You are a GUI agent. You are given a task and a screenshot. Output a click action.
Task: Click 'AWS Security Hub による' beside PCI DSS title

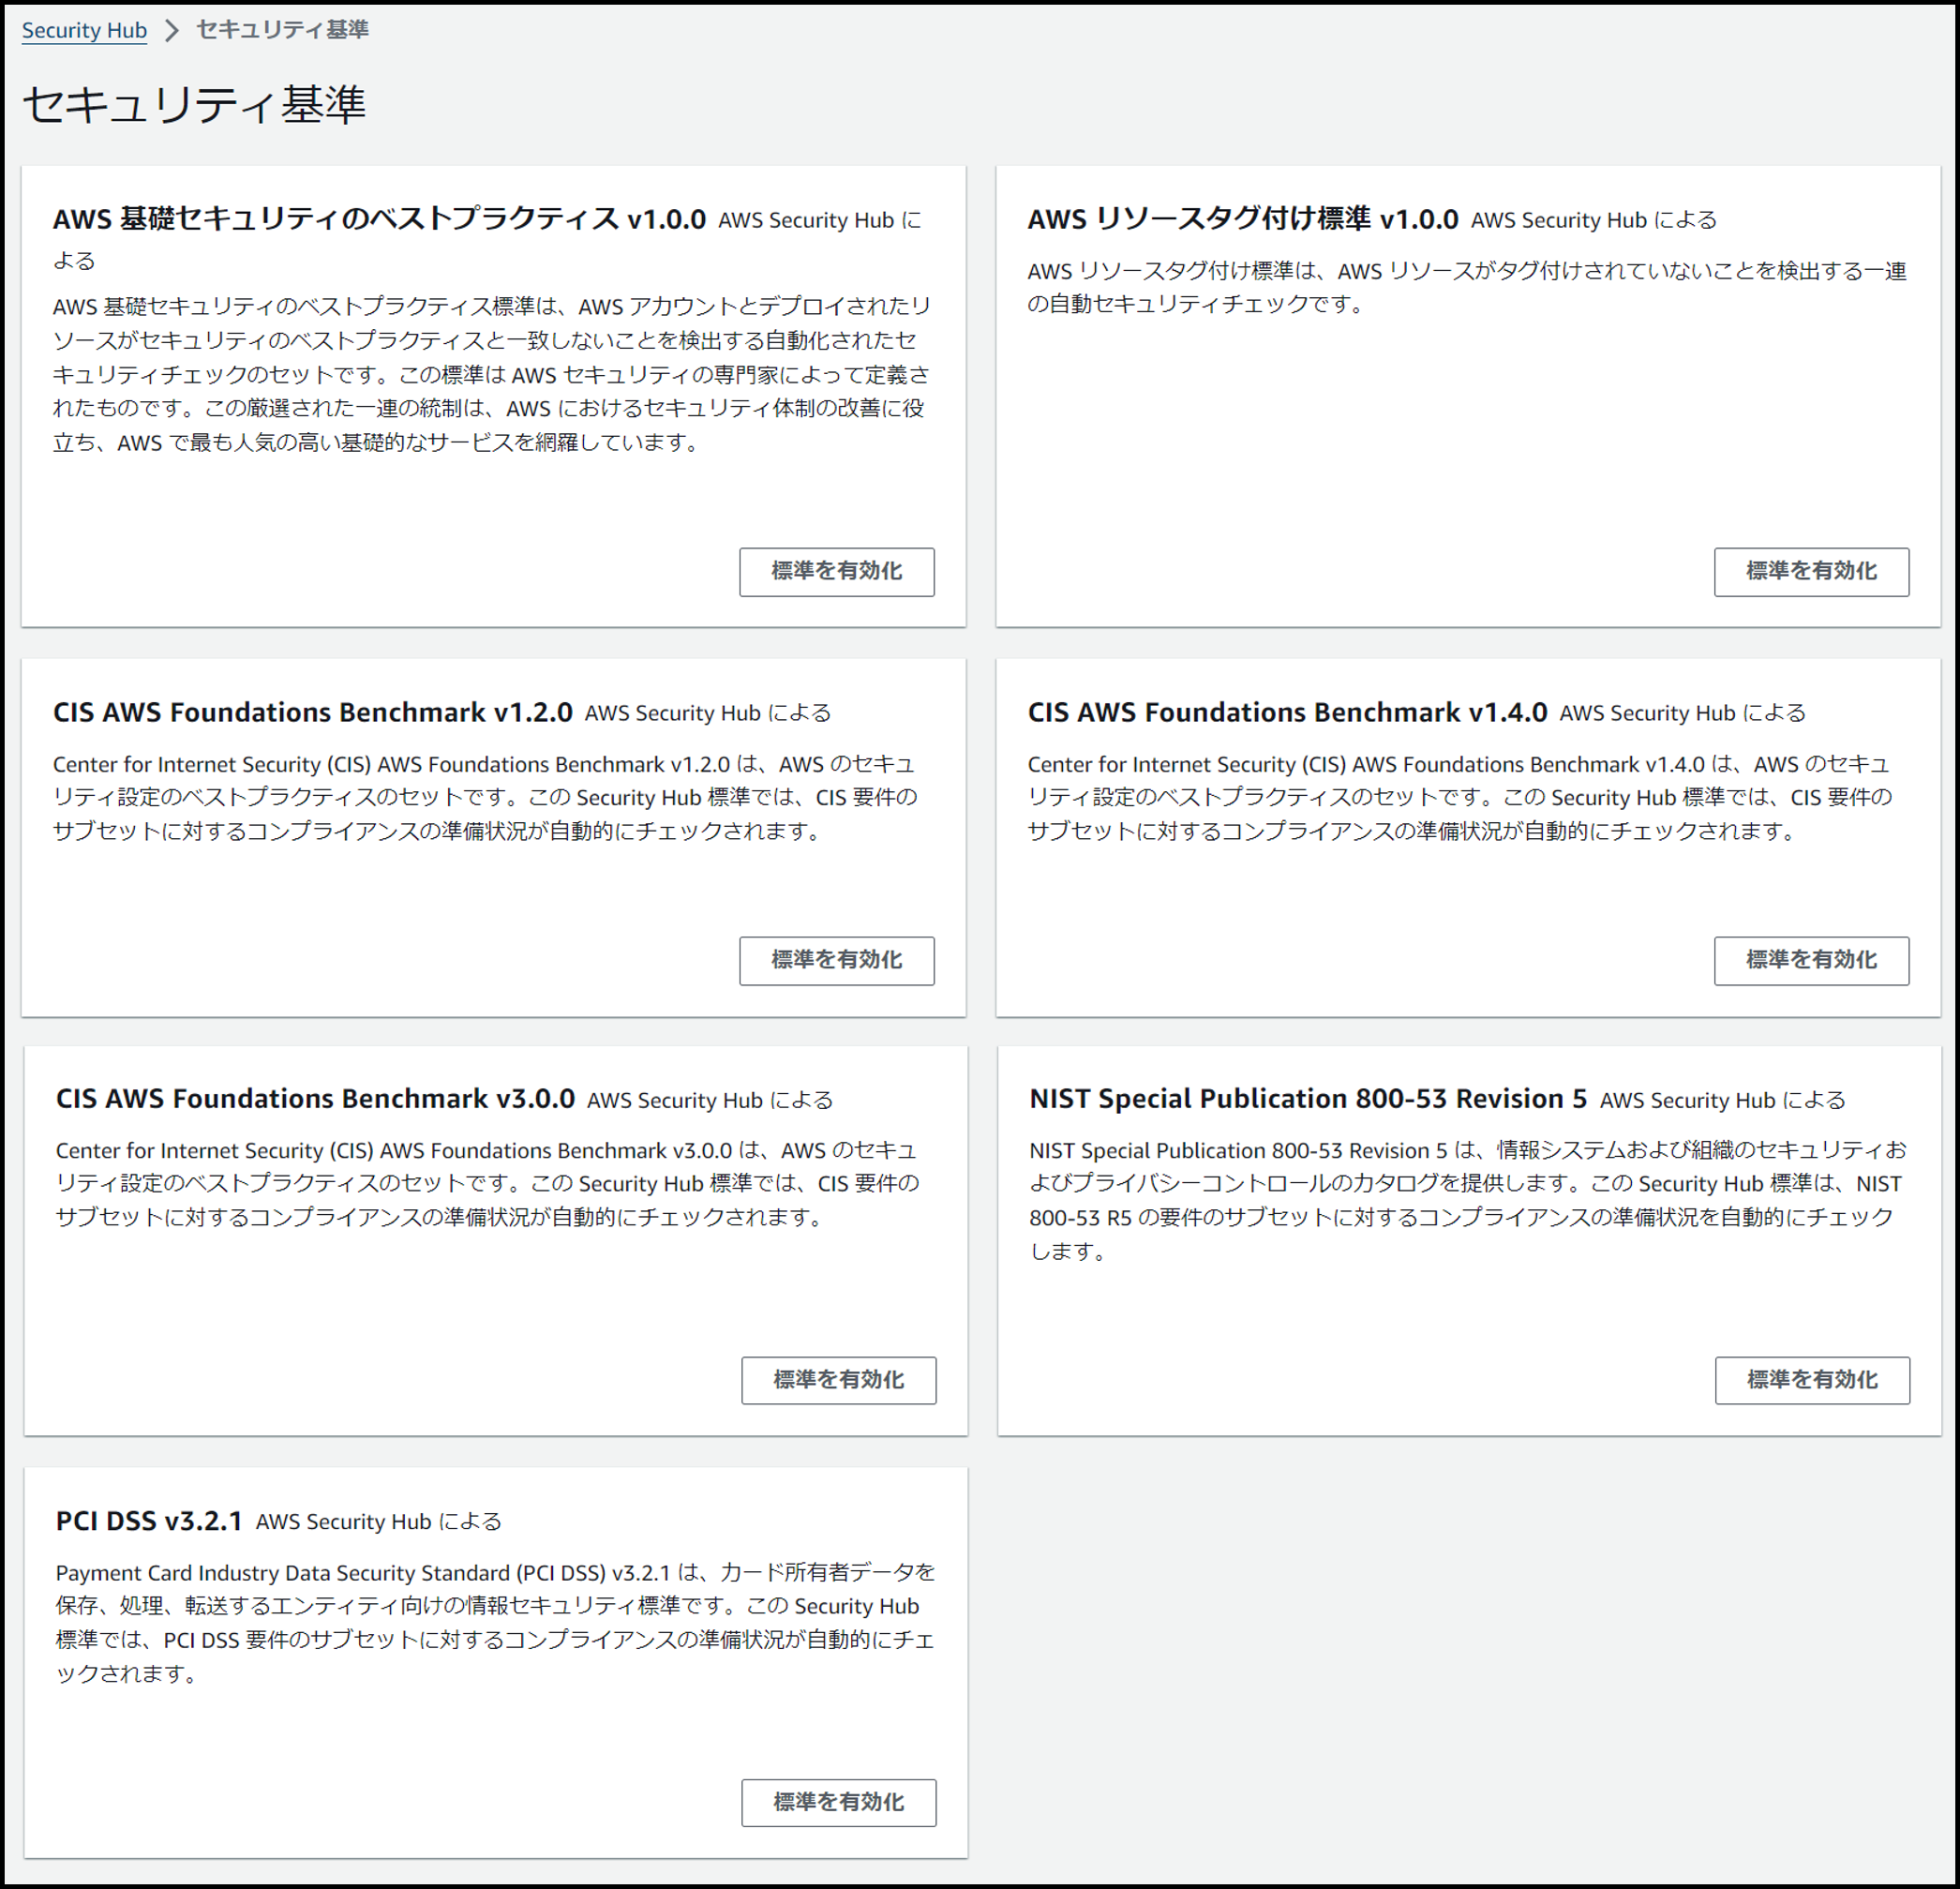378,1521
